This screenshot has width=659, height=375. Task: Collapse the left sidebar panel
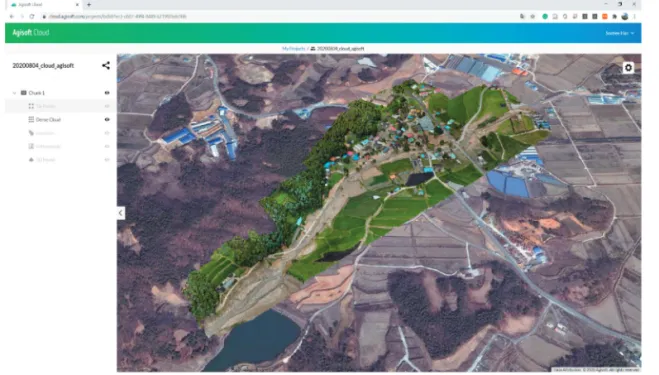pyautogui.click(x=121, y=213)
